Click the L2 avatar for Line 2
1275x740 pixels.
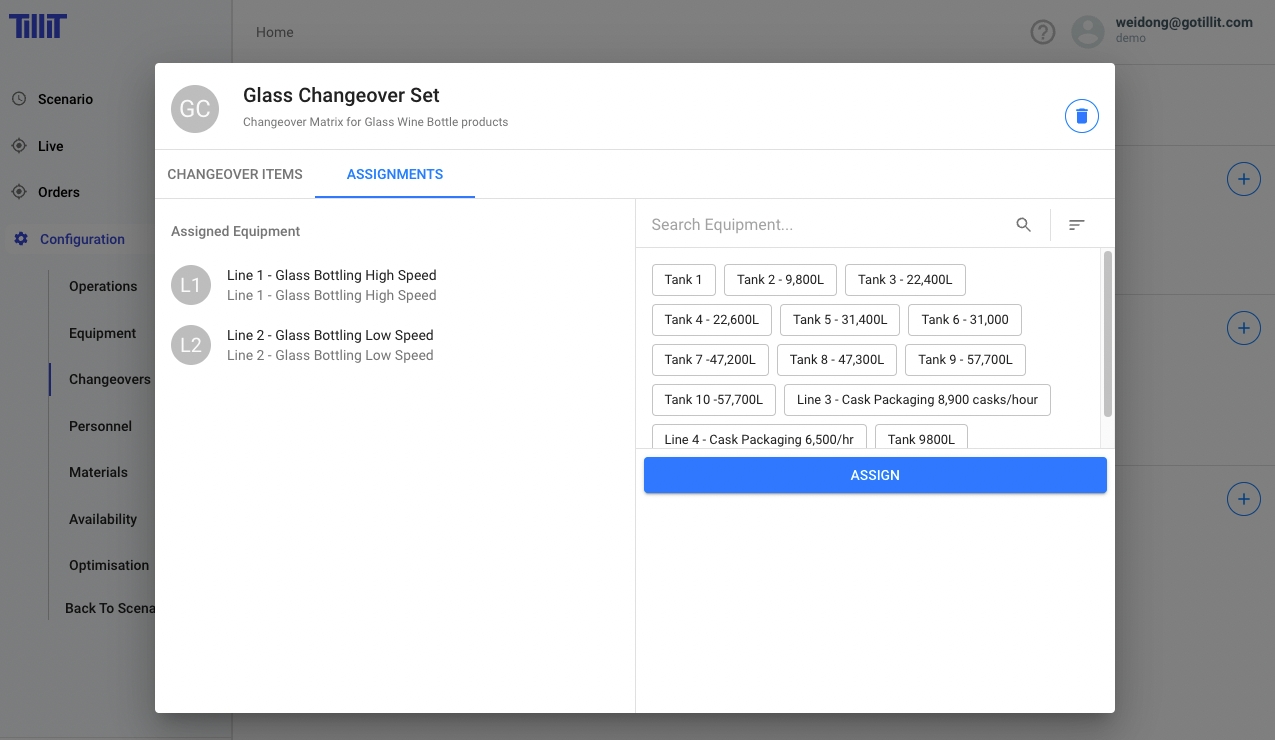[191, 345]
